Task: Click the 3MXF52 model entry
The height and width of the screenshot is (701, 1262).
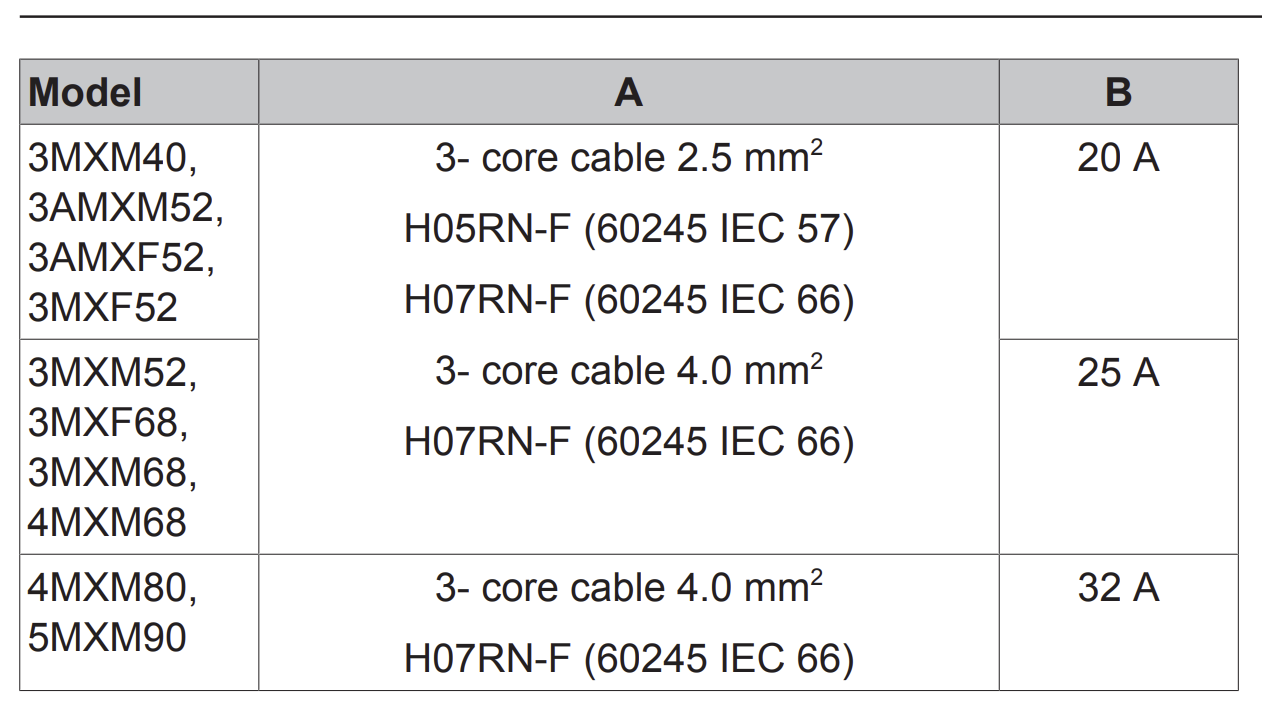Action: tap(102, 306)
